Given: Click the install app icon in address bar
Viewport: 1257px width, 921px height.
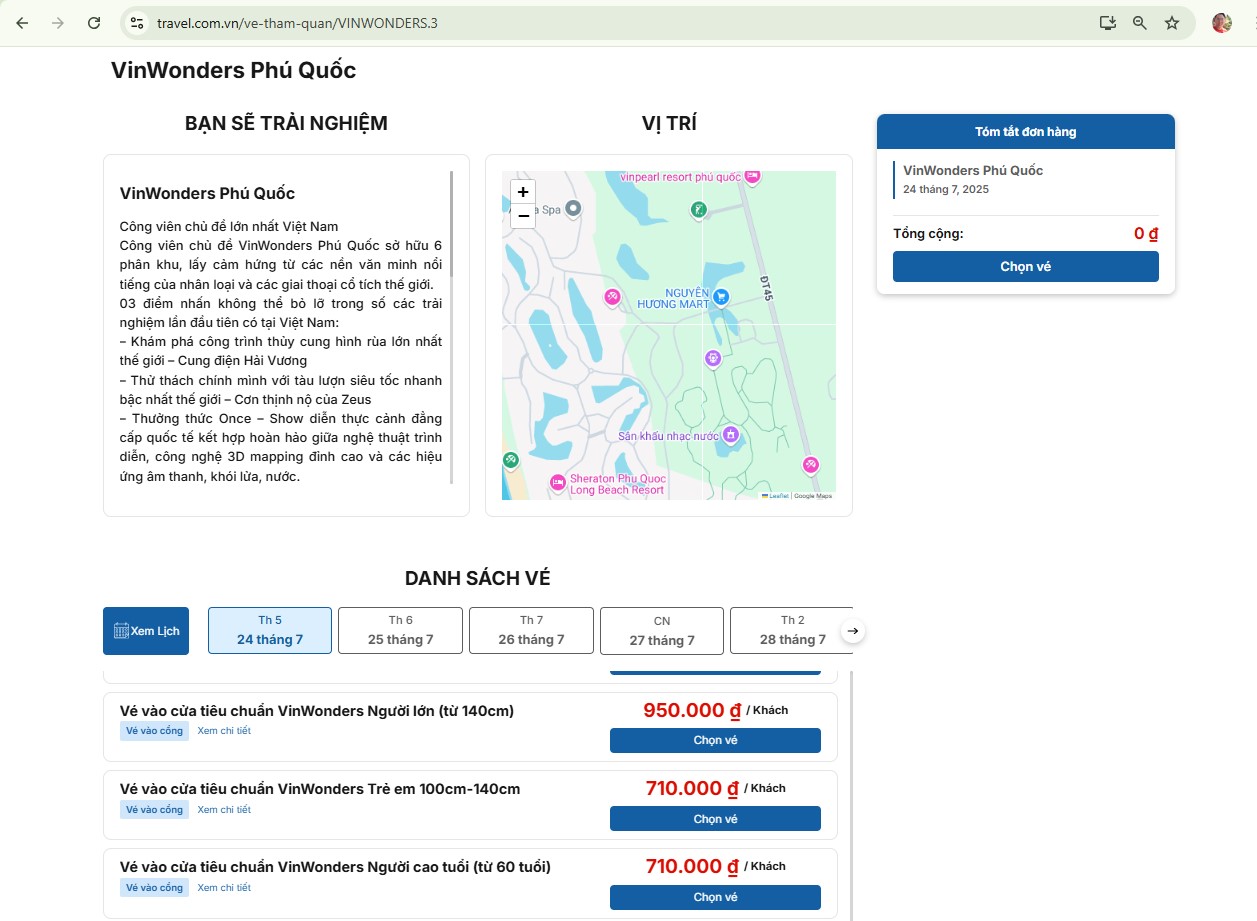Looking at the screenshot, I should coord(1107,23).
